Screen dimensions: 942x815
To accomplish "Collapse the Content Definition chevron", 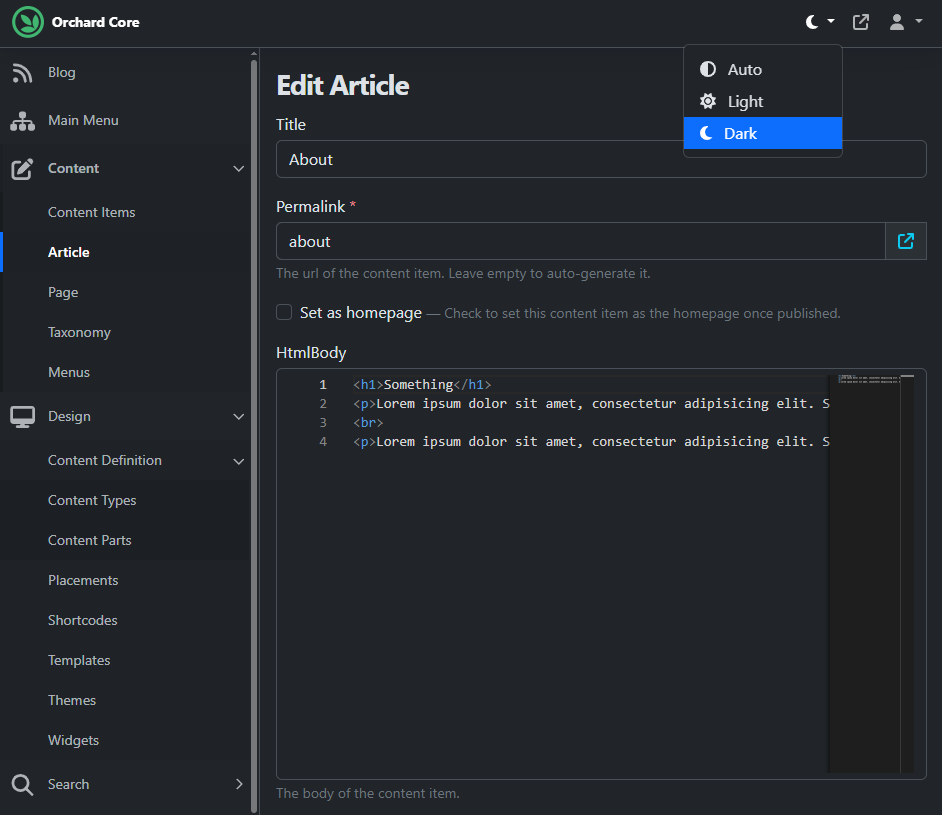I will (x=239, y=461).
